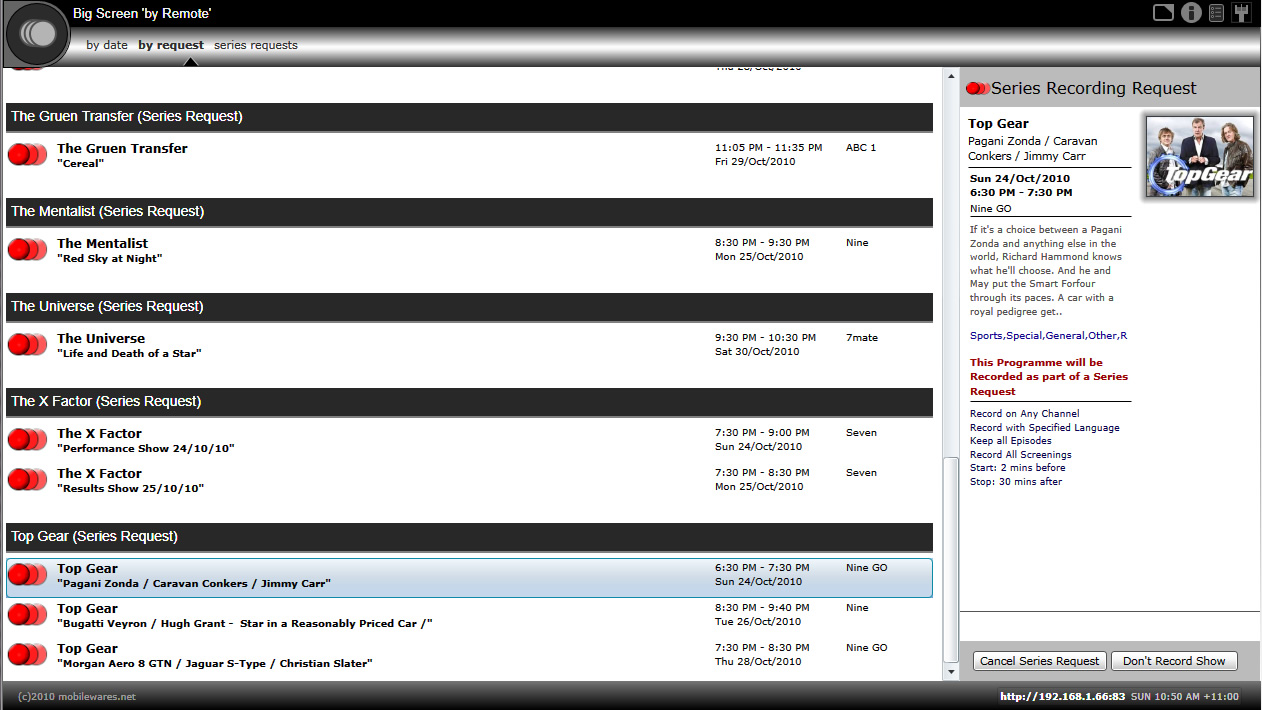The image size is (1262, 710).
Task: Click the red icon beside Series Recording Request heading
Action: point(977,89)
